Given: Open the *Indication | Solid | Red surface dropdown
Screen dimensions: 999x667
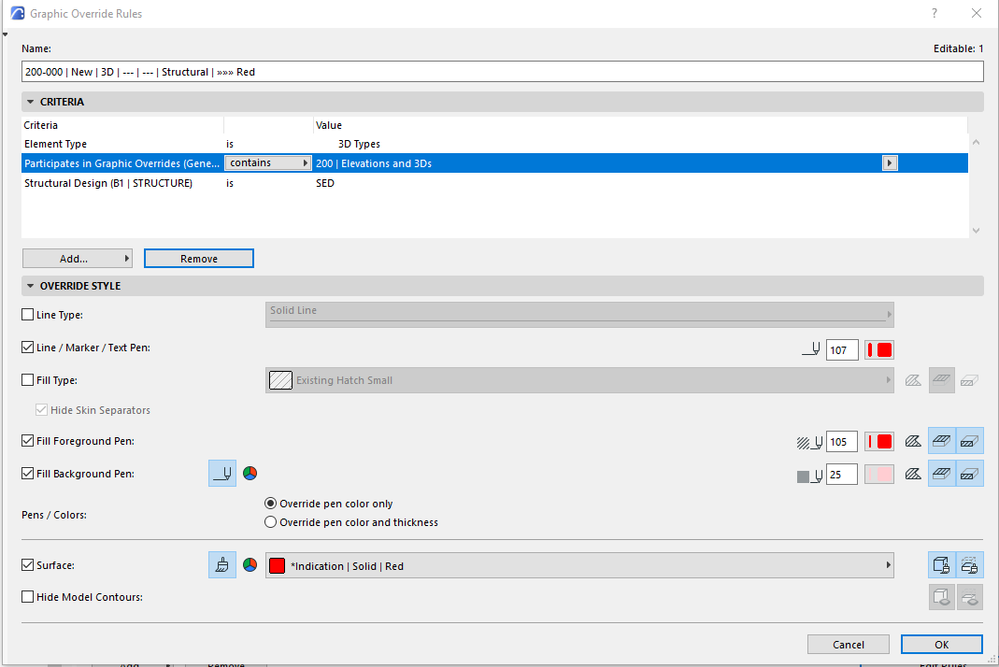Looking at the screenshot, I should [x=579, y=566].
